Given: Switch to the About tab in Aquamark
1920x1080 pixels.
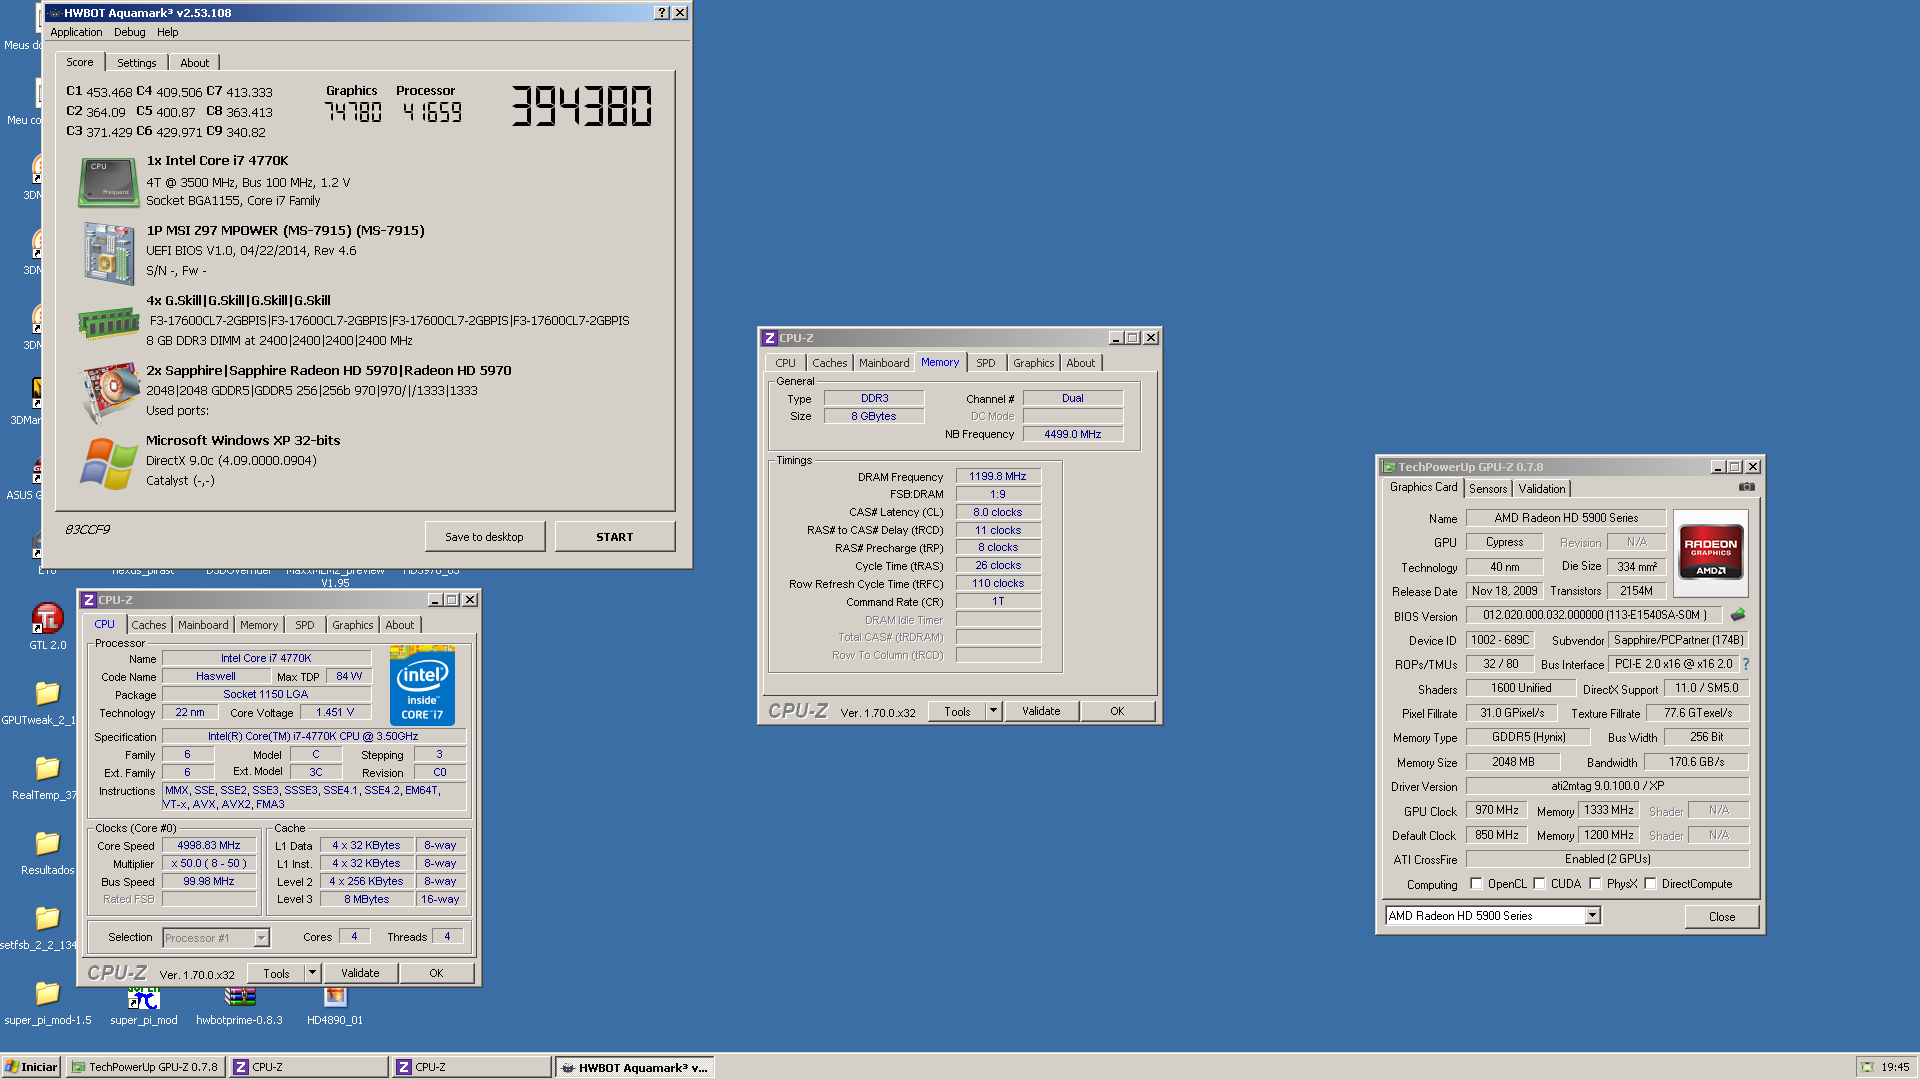Looking at the screenshot, I should point(195,63).
